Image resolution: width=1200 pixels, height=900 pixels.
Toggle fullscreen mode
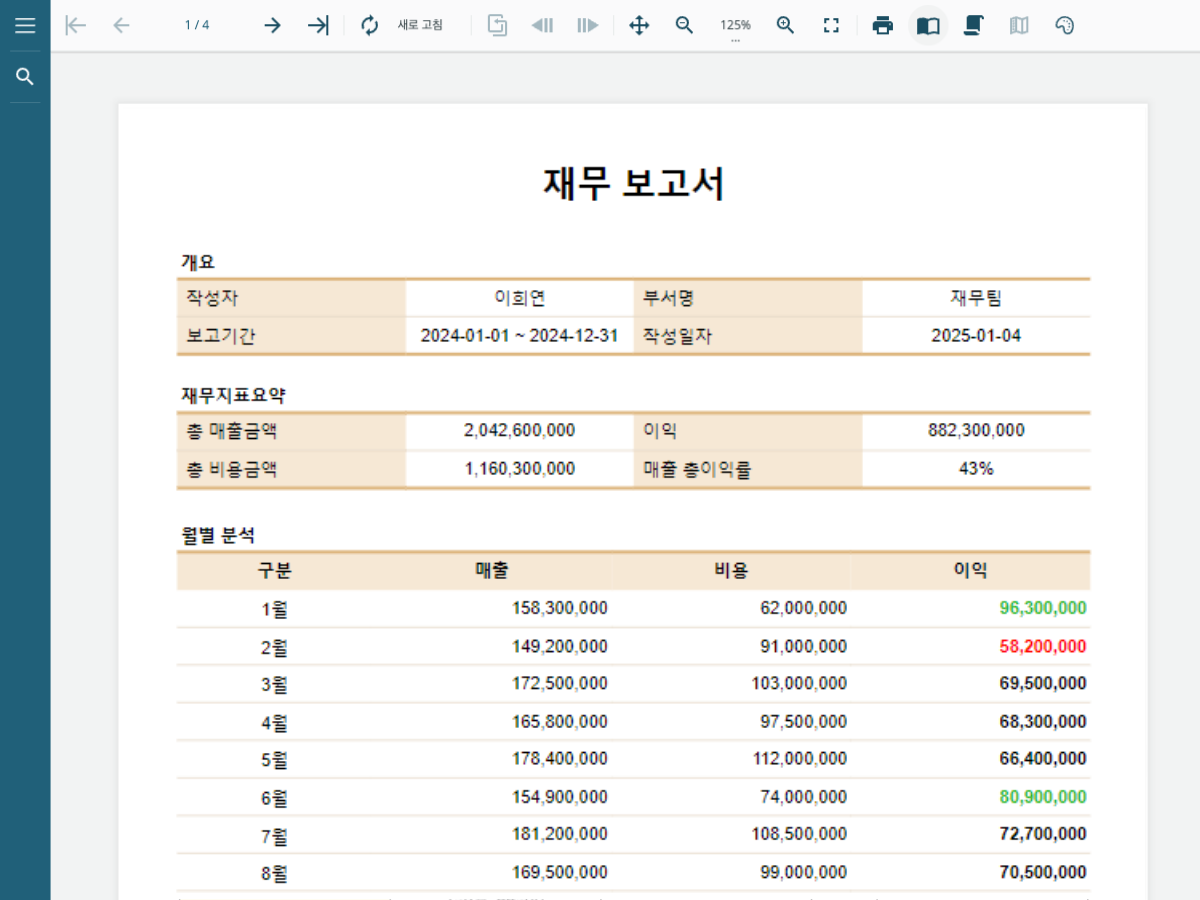tap(831, 26)
